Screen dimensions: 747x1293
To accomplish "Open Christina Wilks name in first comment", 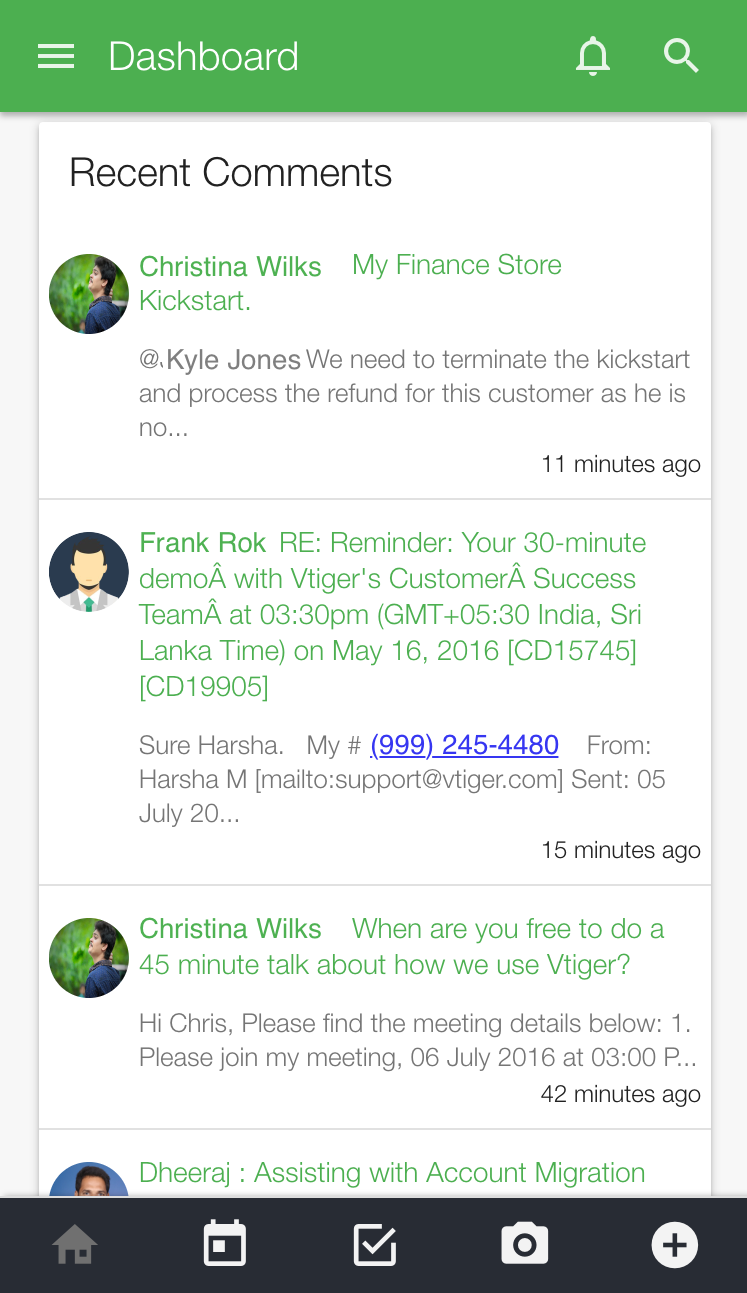I will click(230, 267).
